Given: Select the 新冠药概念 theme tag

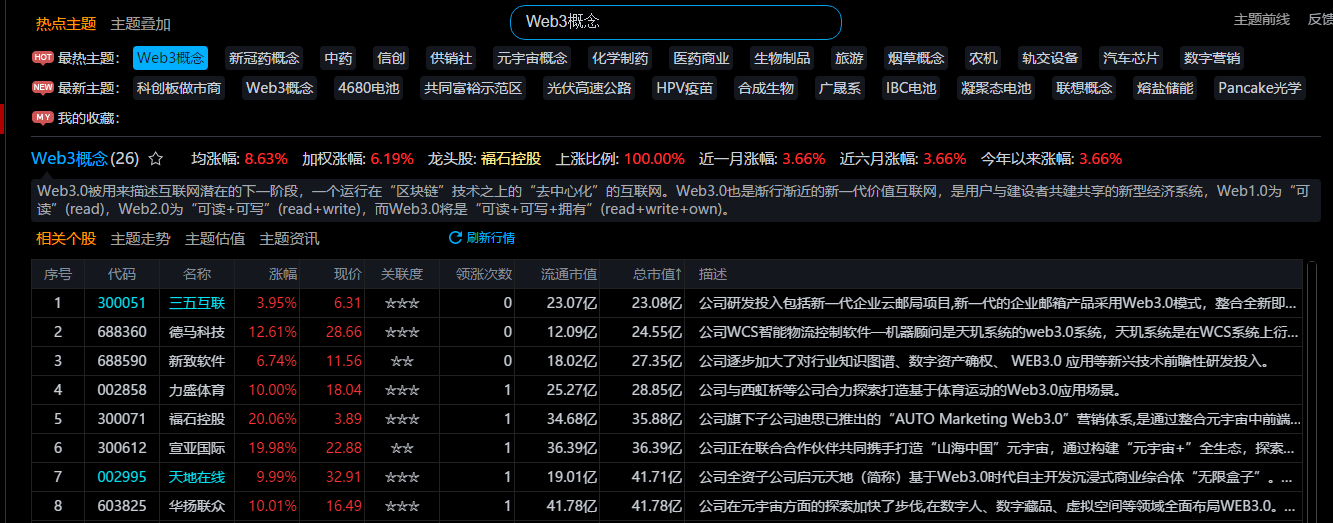Looking at the screenshot, I should point(264,58).
